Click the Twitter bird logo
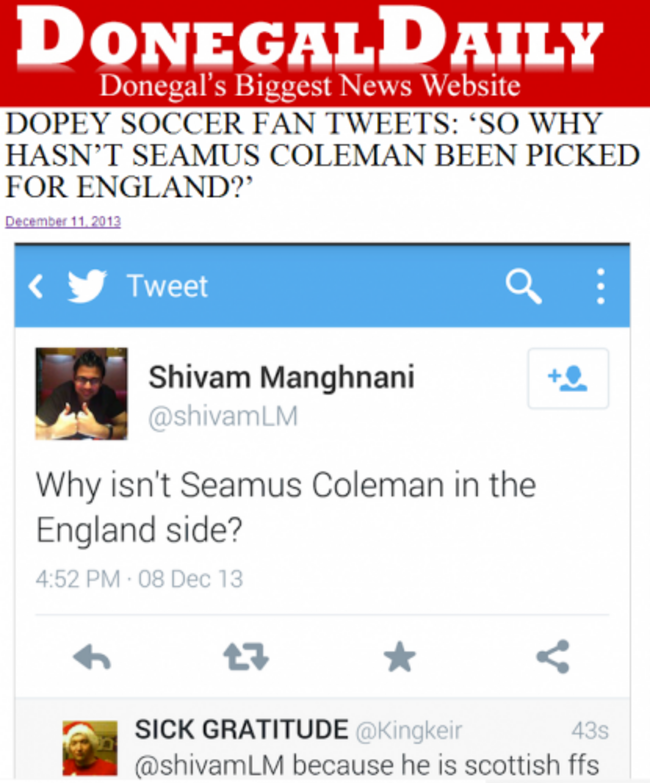 pos(87,286)
